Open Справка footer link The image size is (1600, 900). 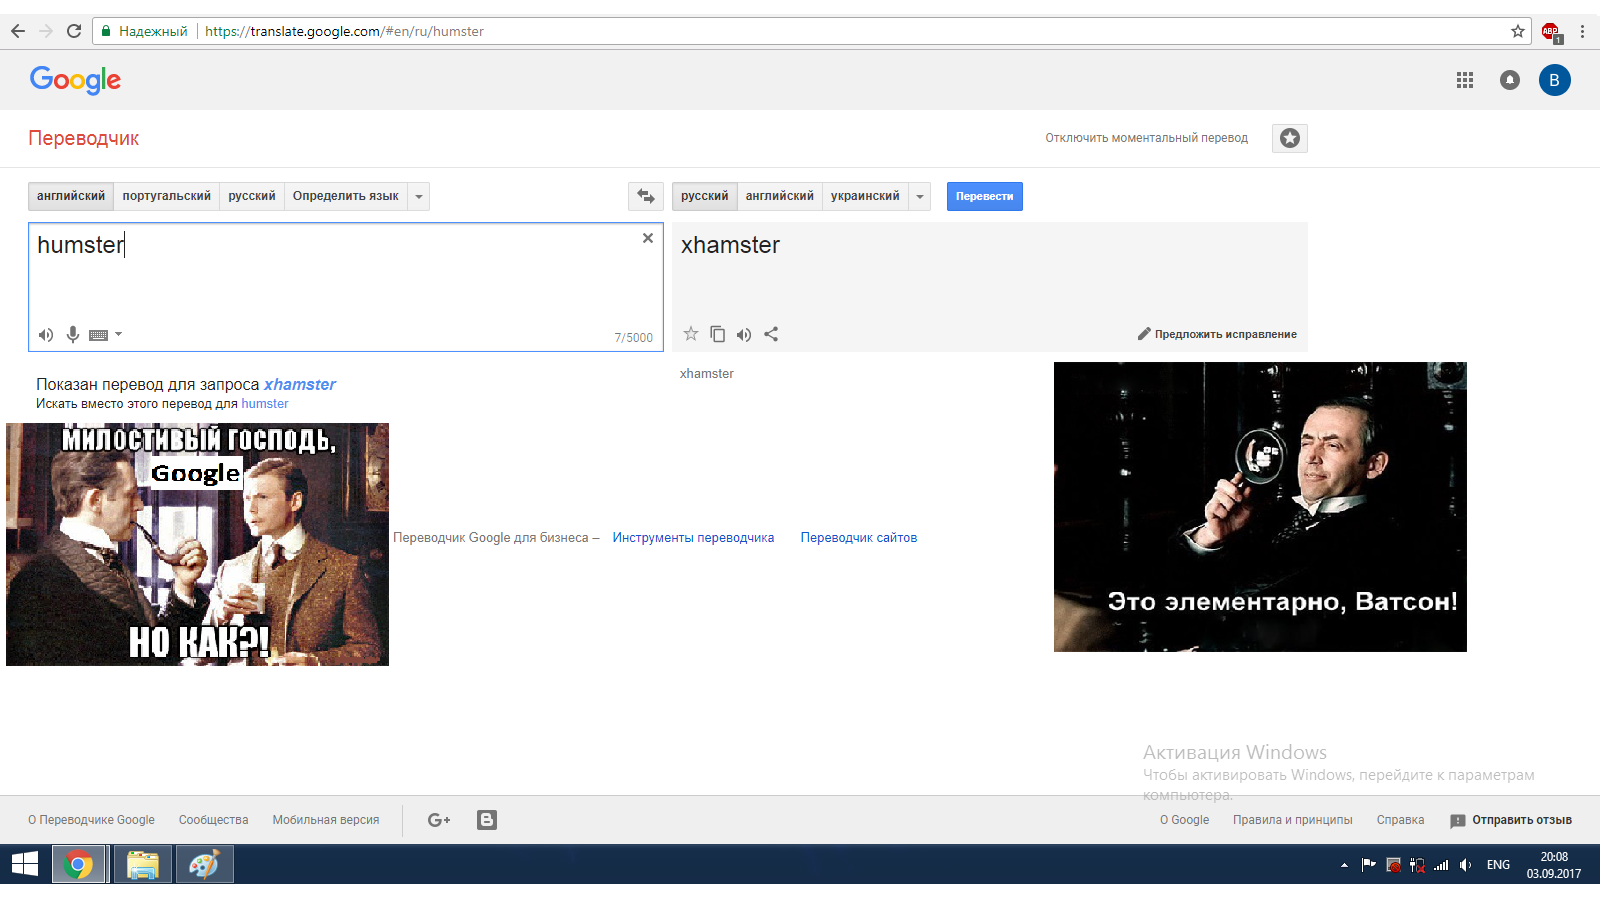pyautogui.click(x=1400, y=820)
